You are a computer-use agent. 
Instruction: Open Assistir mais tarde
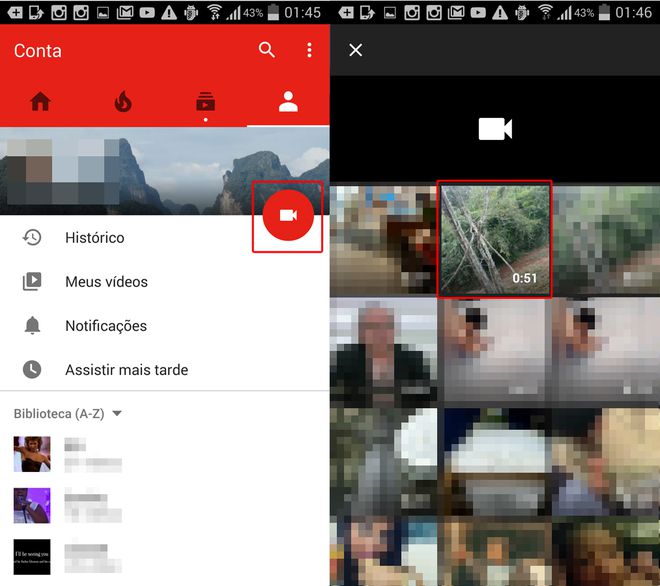coord(165,370)
